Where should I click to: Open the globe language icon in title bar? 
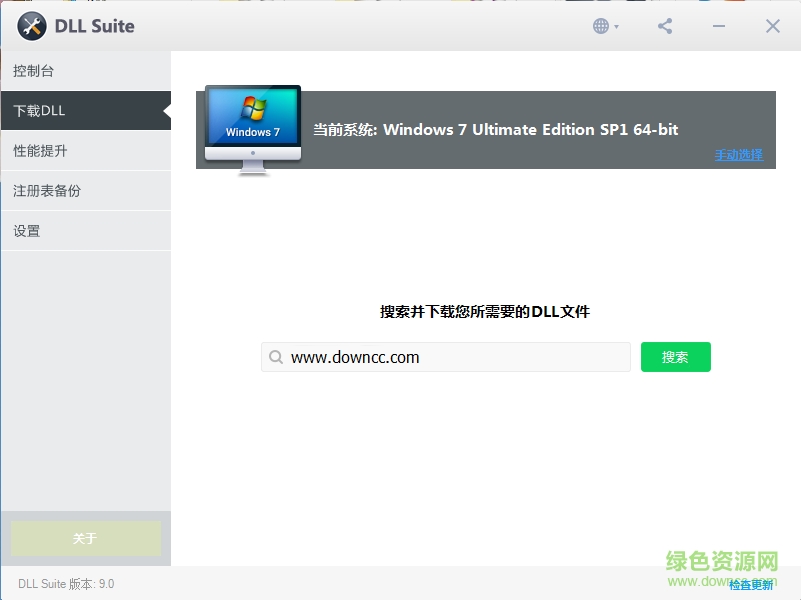[599, 25]
